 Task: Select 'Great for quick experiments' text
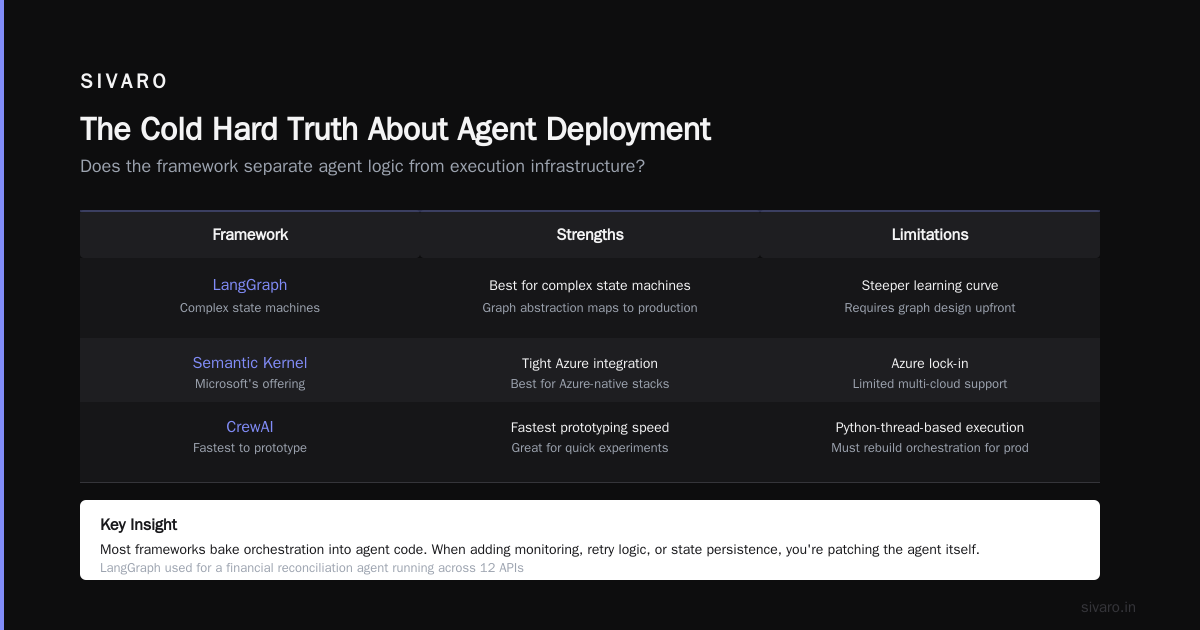tap(590, 448)
